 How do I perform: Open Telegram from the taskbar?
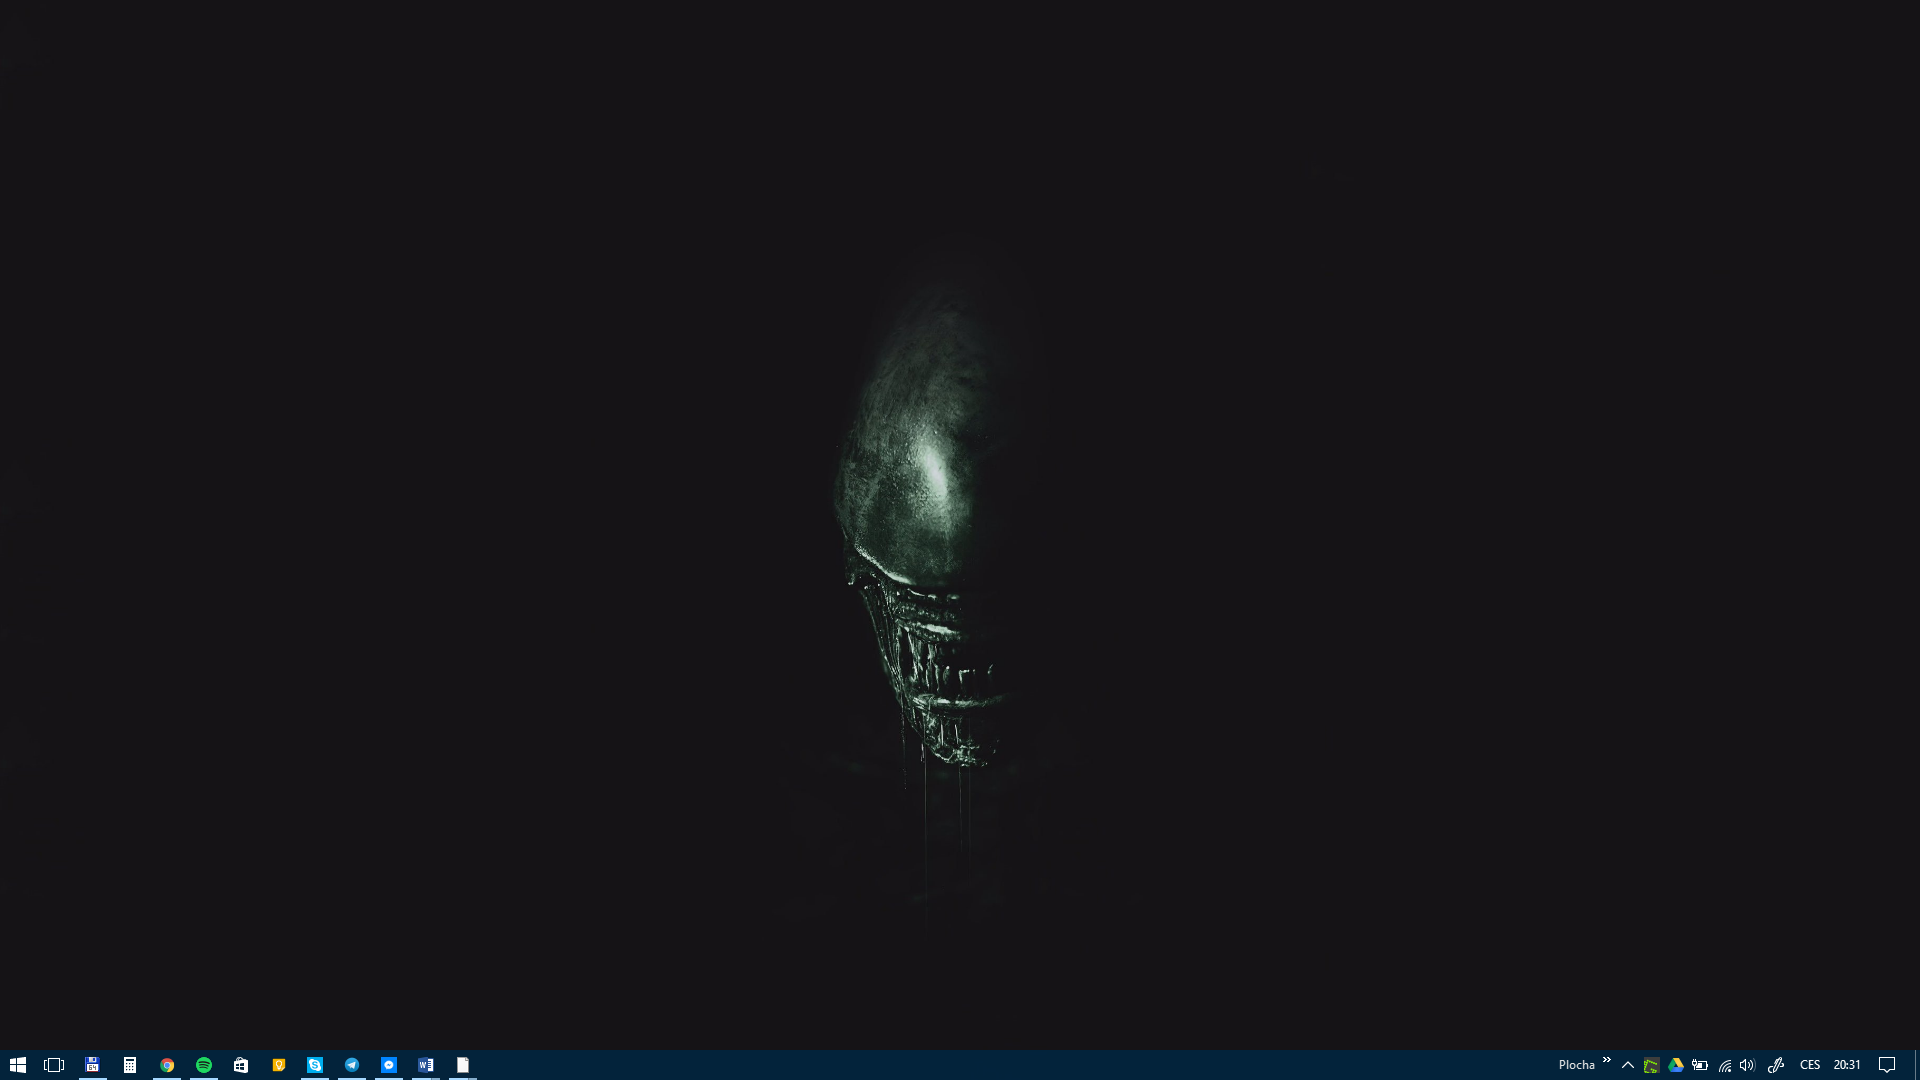click(352, 1065)
